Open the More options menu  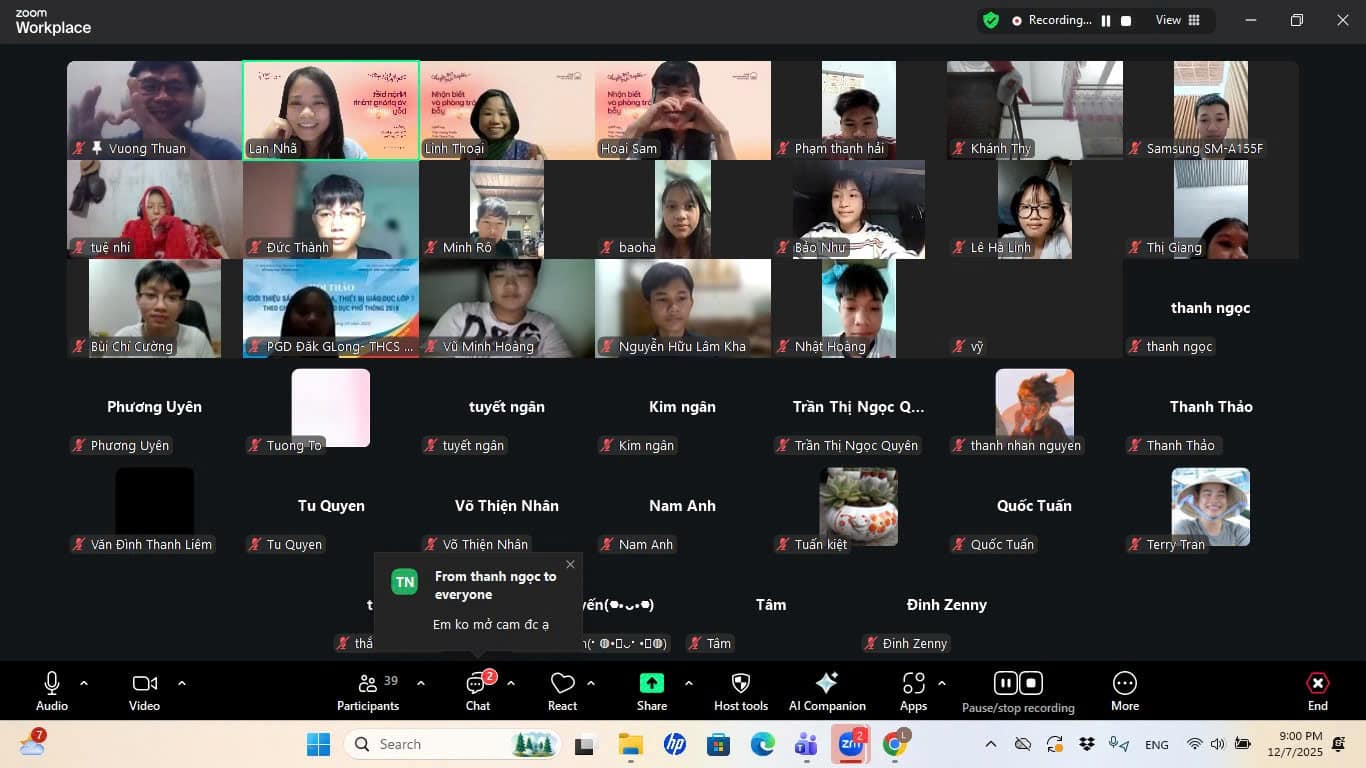tap(1124, 690)
